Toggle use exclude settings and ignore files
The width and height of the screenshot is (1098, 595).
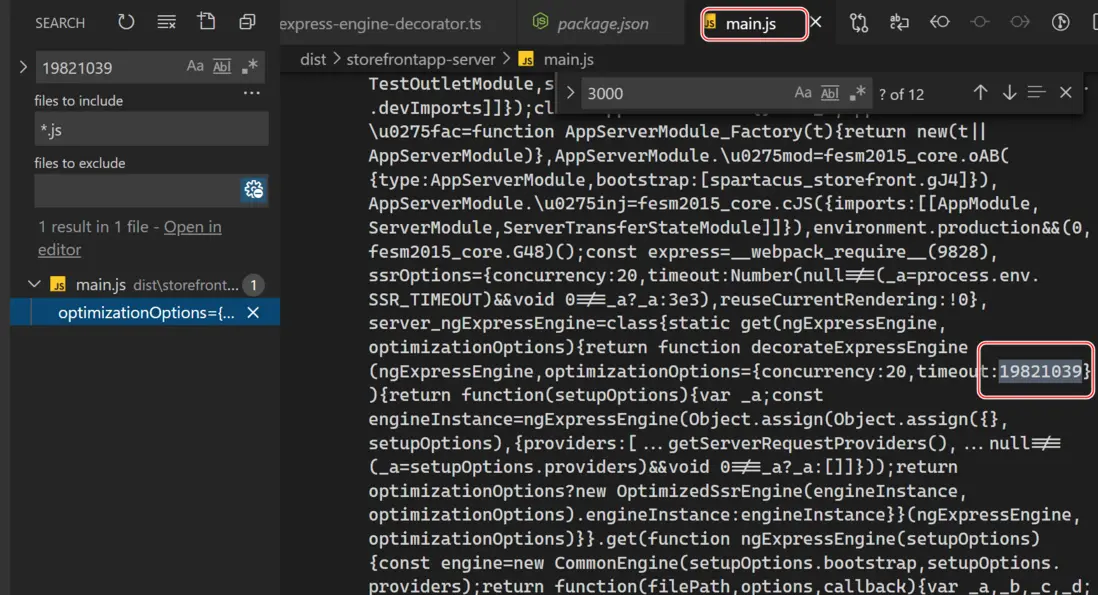253,190
